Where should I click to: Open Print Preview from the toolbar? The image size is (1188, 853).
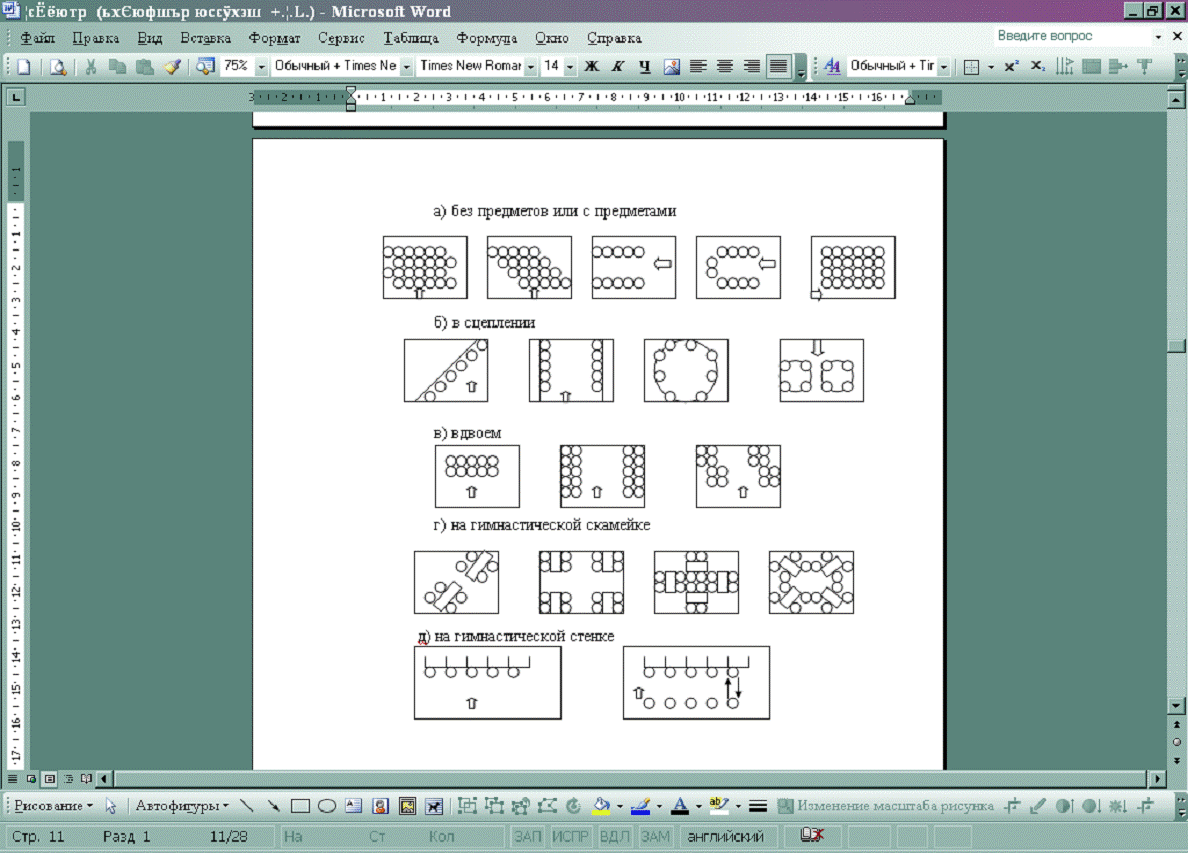coord(59,67)
